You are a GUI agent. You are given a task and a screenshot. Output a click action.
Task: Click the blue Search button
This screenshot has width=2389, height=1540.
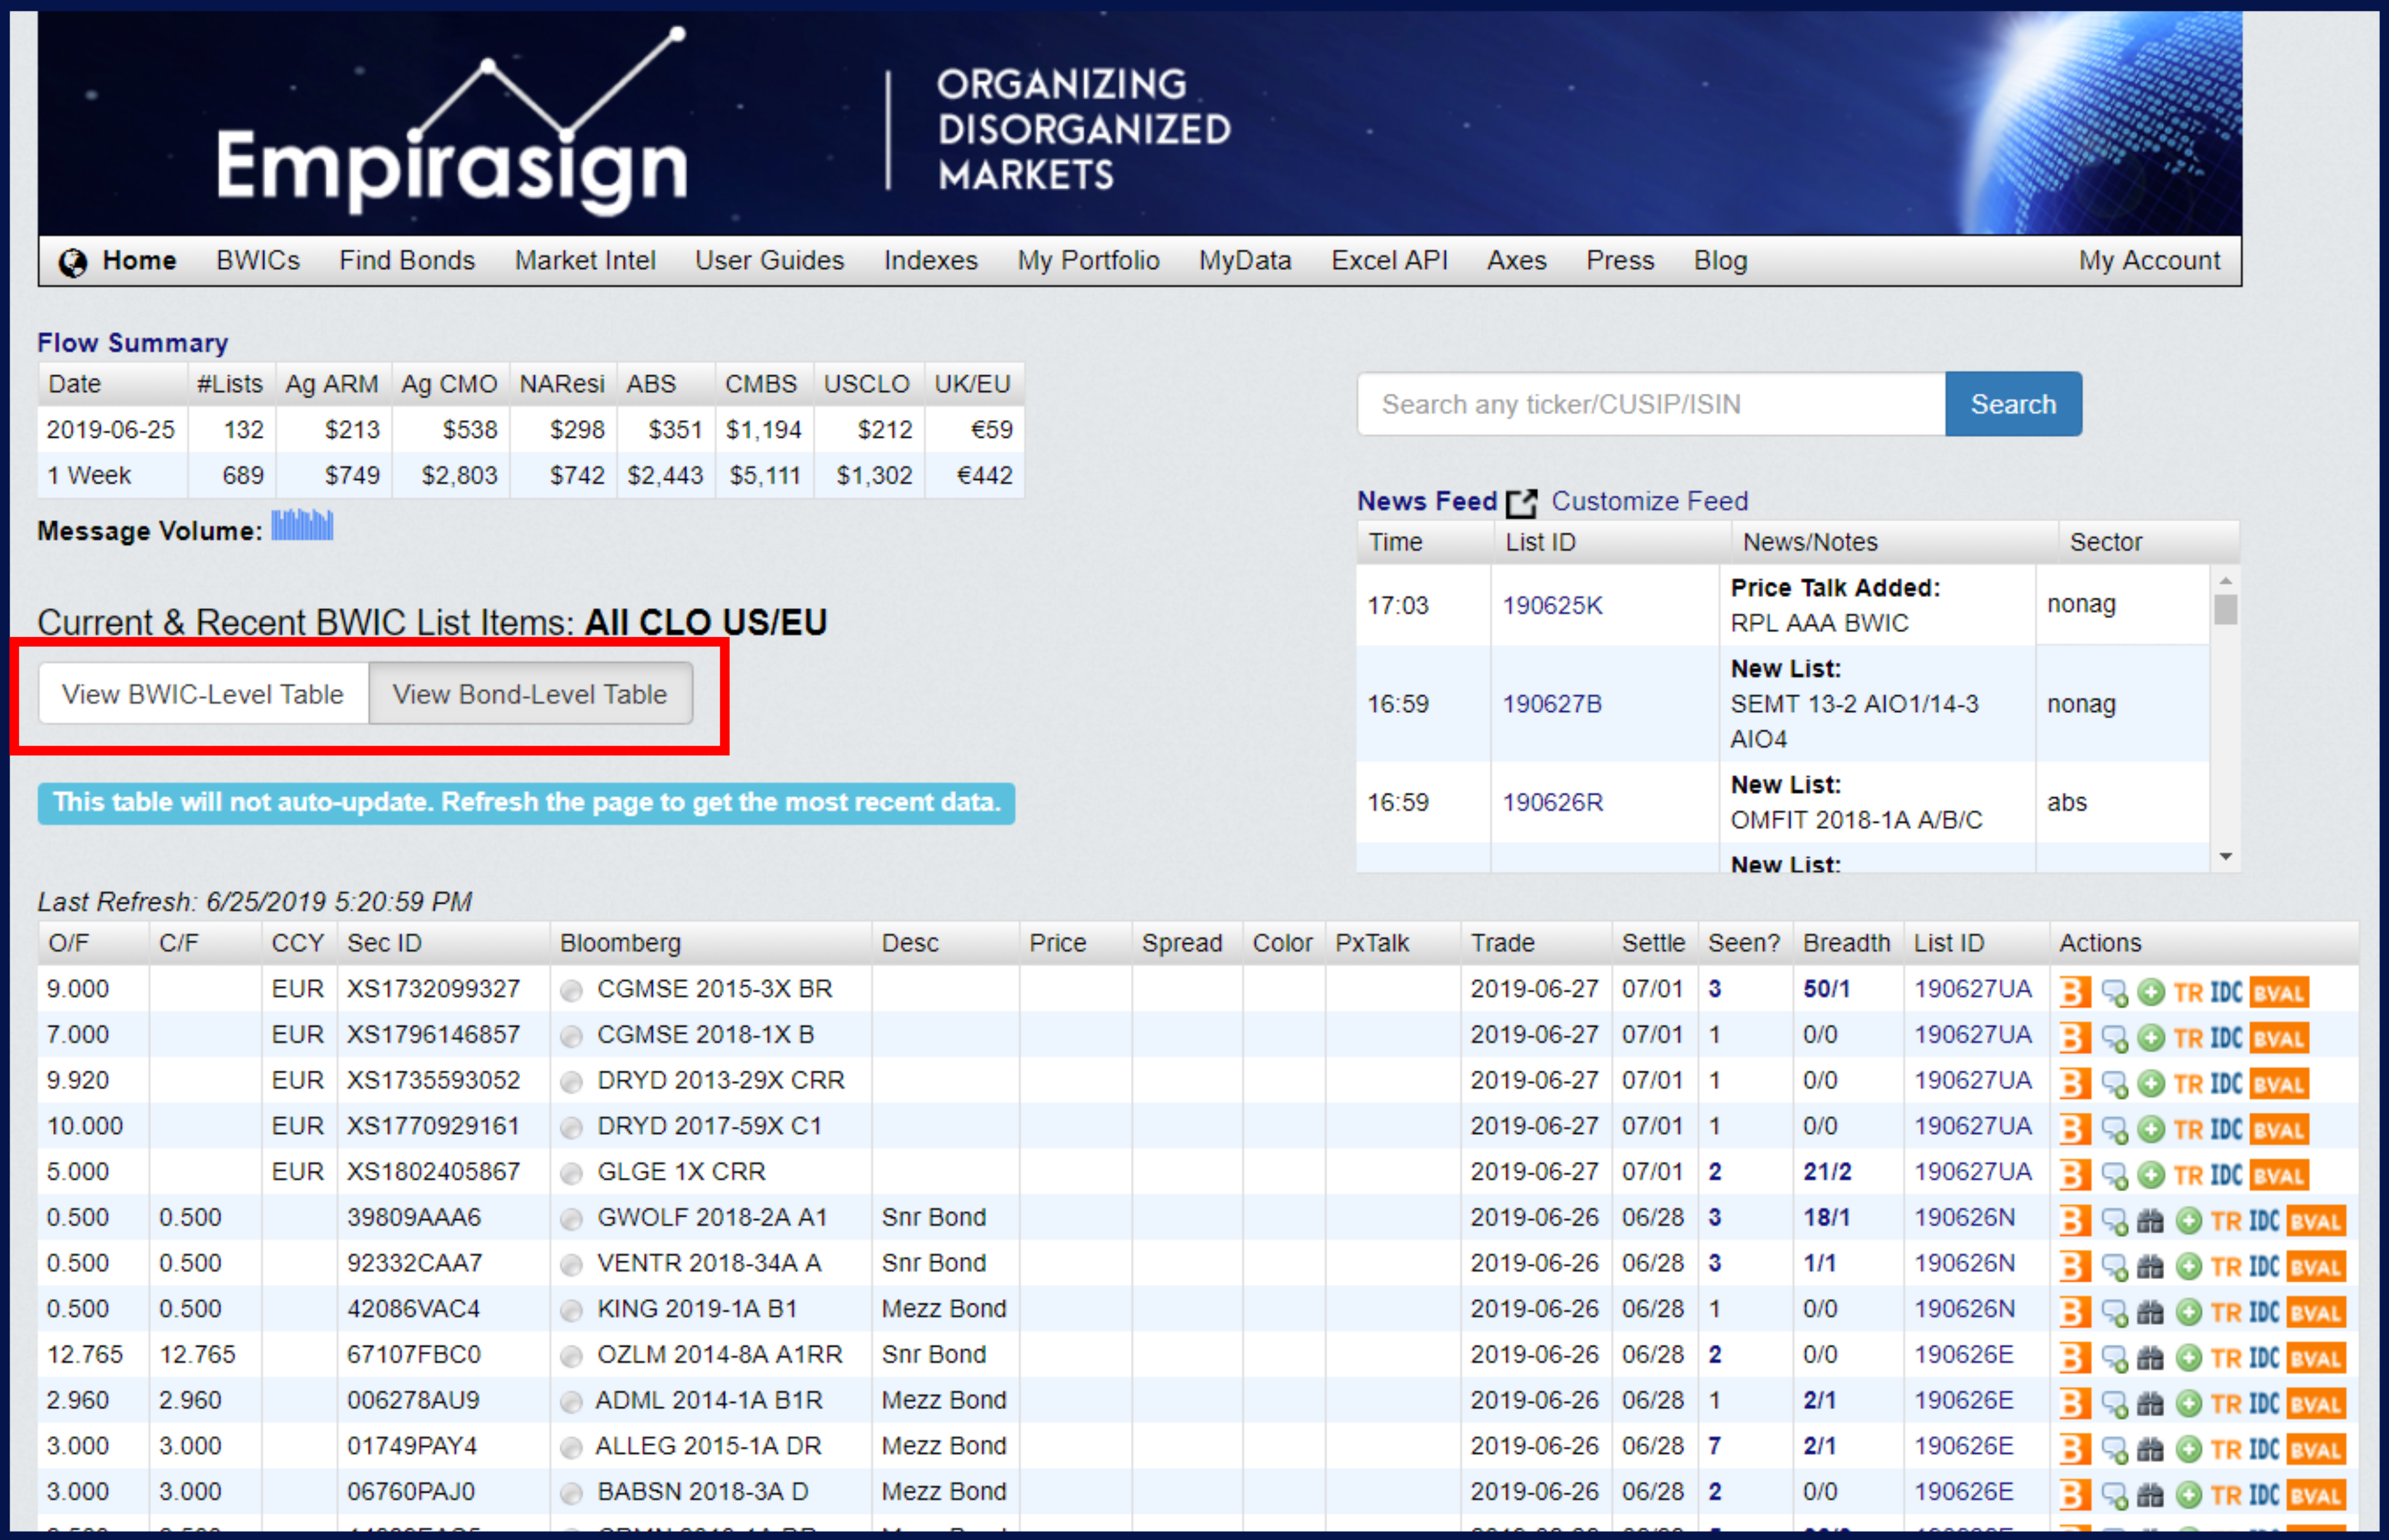click(x=2012, y=404)
